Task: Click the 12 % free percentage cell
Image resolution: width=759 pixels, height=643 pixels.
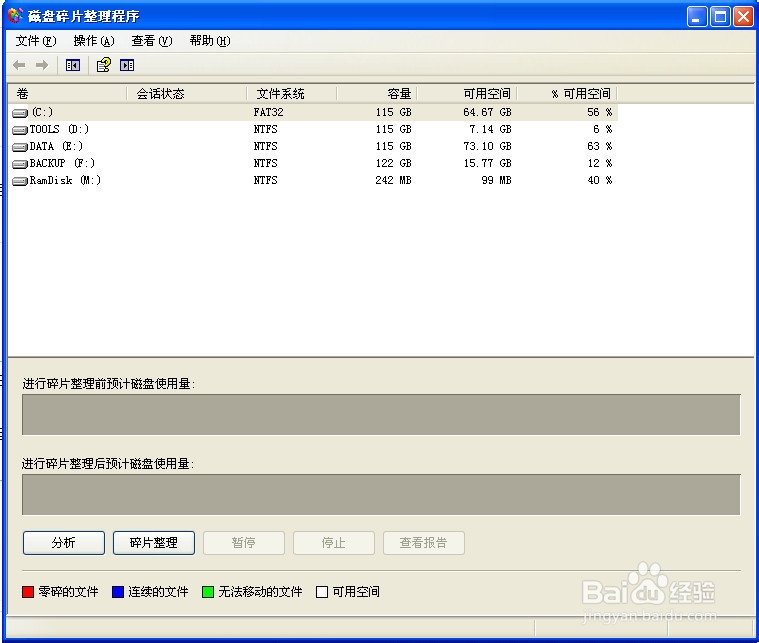Action: (600, 163)
